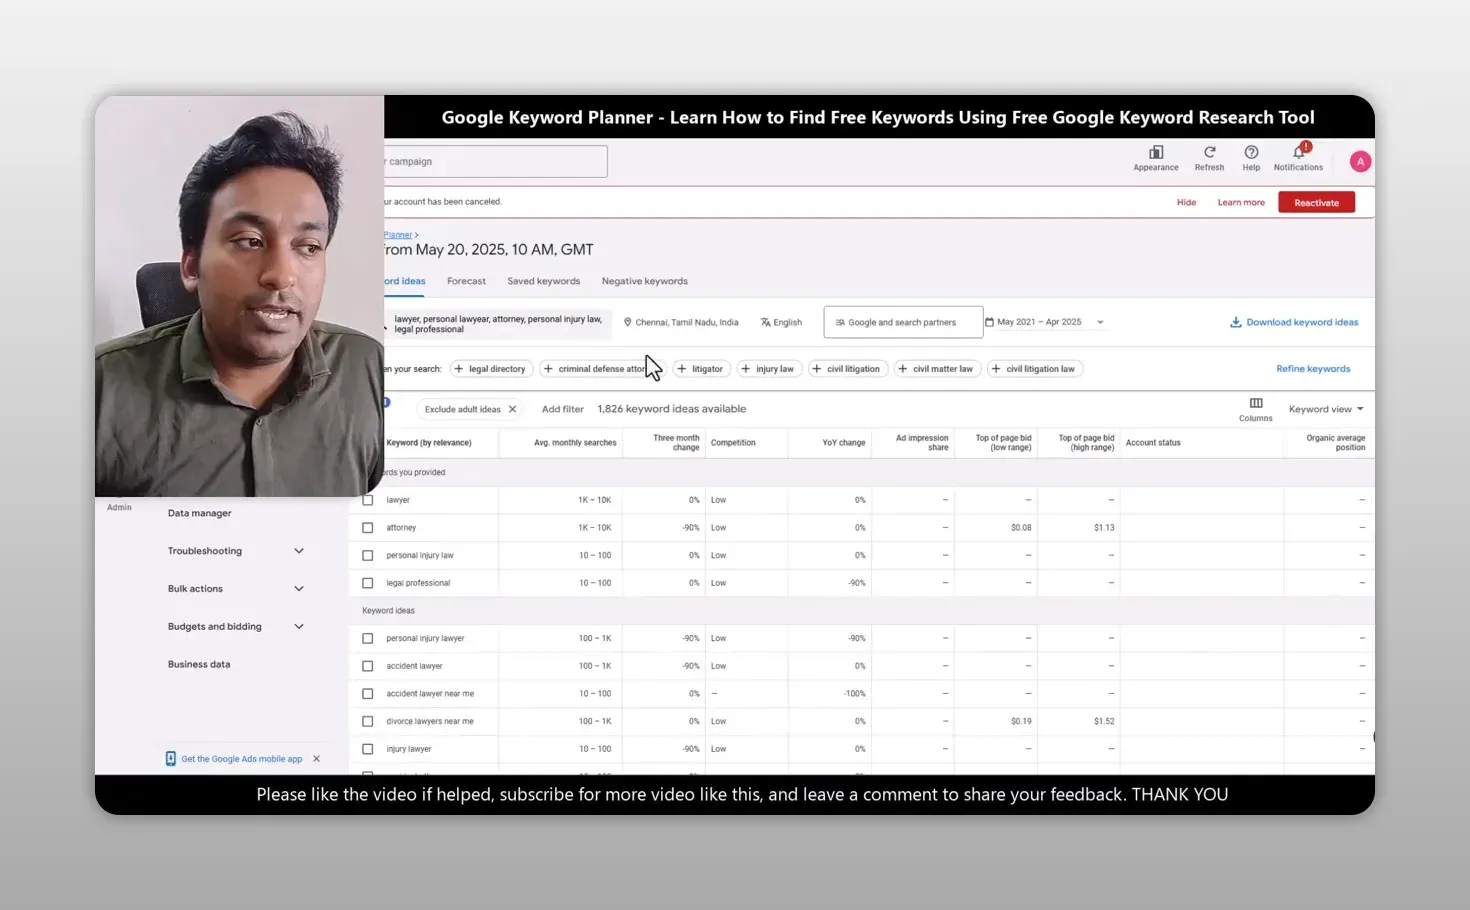This screenshot has width=1470, height=910.
Task: Click the Columns icon
Action: (x=1256, y=403)
